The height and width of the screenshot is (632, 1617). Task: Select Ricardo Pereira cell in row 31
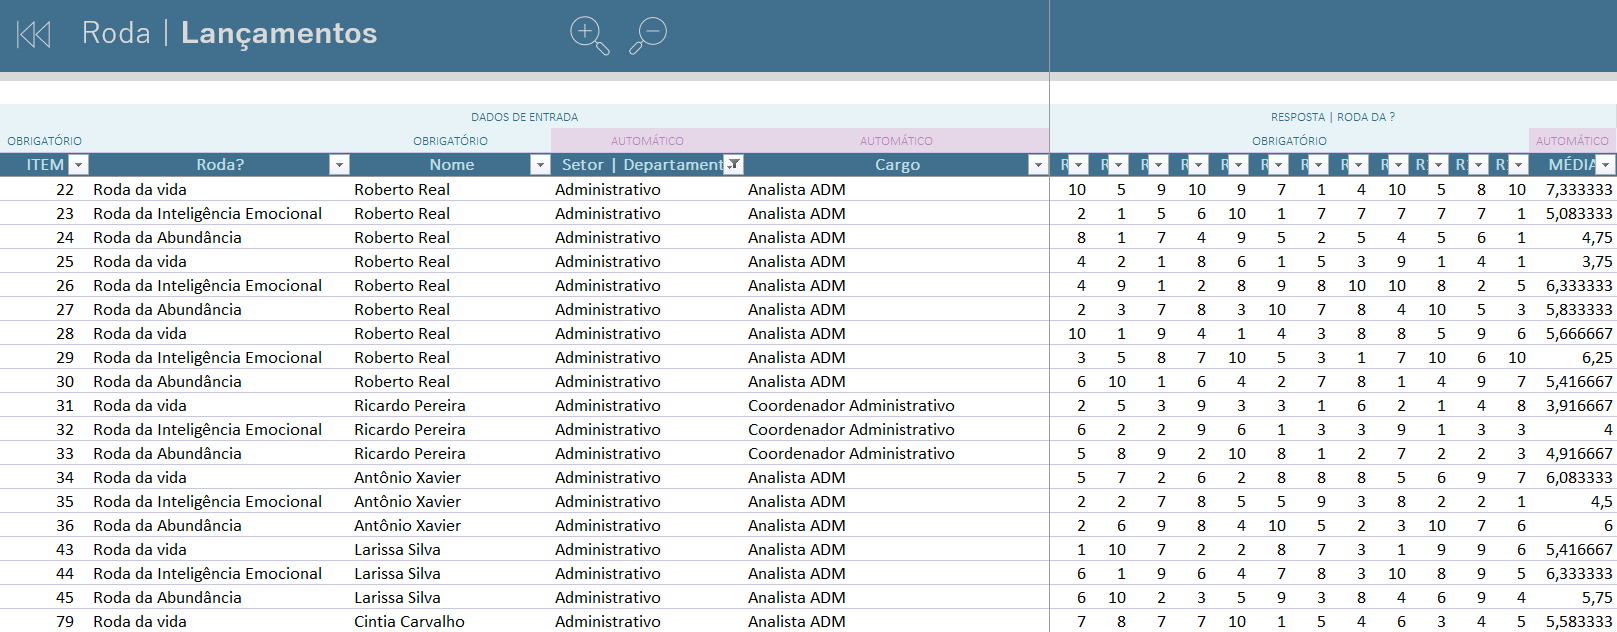point(409,405)
